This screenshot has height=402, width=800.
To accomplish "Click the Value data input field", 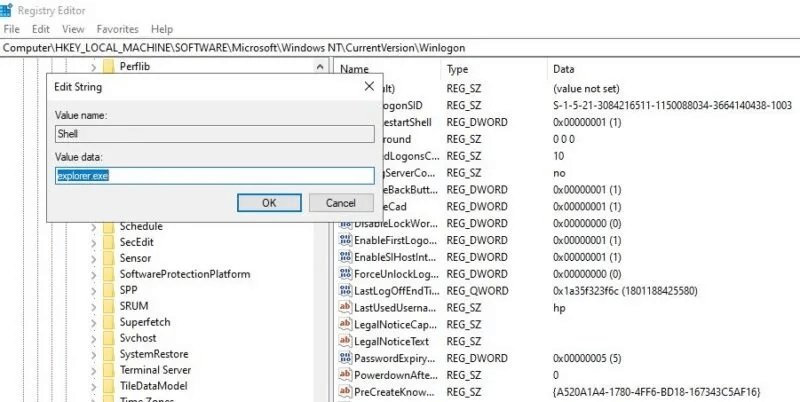I will (215, 175).
